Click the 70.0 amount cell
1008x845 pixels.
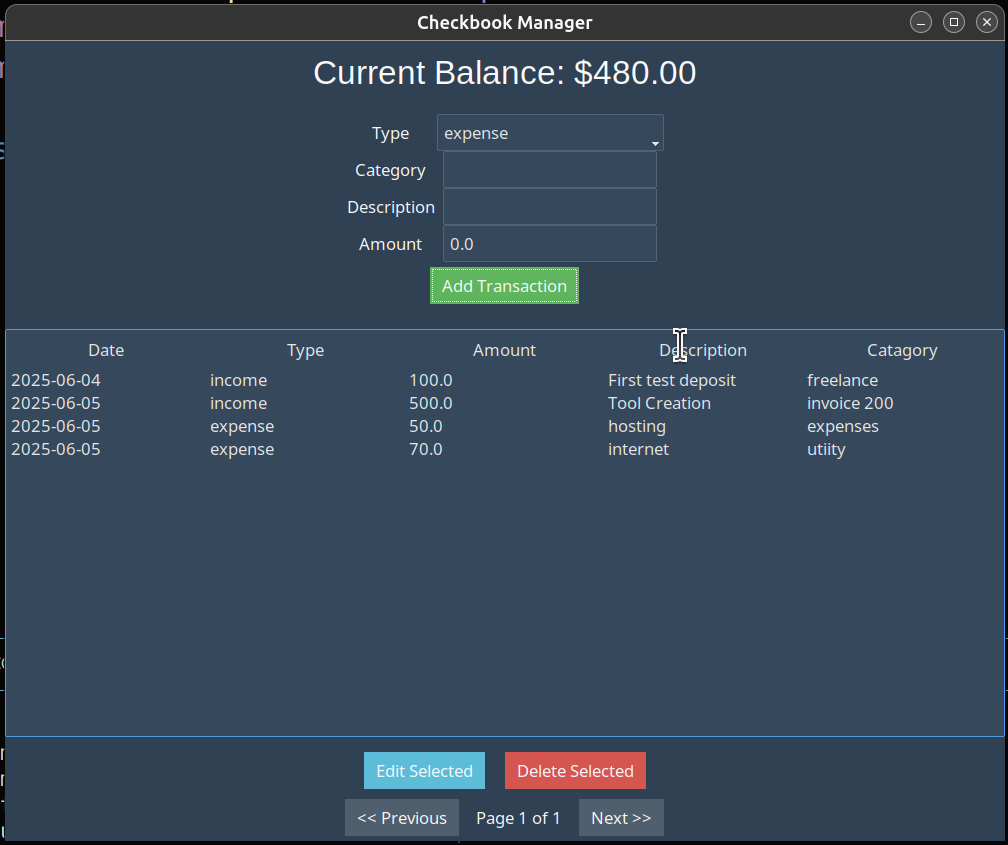tap(426, 450)
